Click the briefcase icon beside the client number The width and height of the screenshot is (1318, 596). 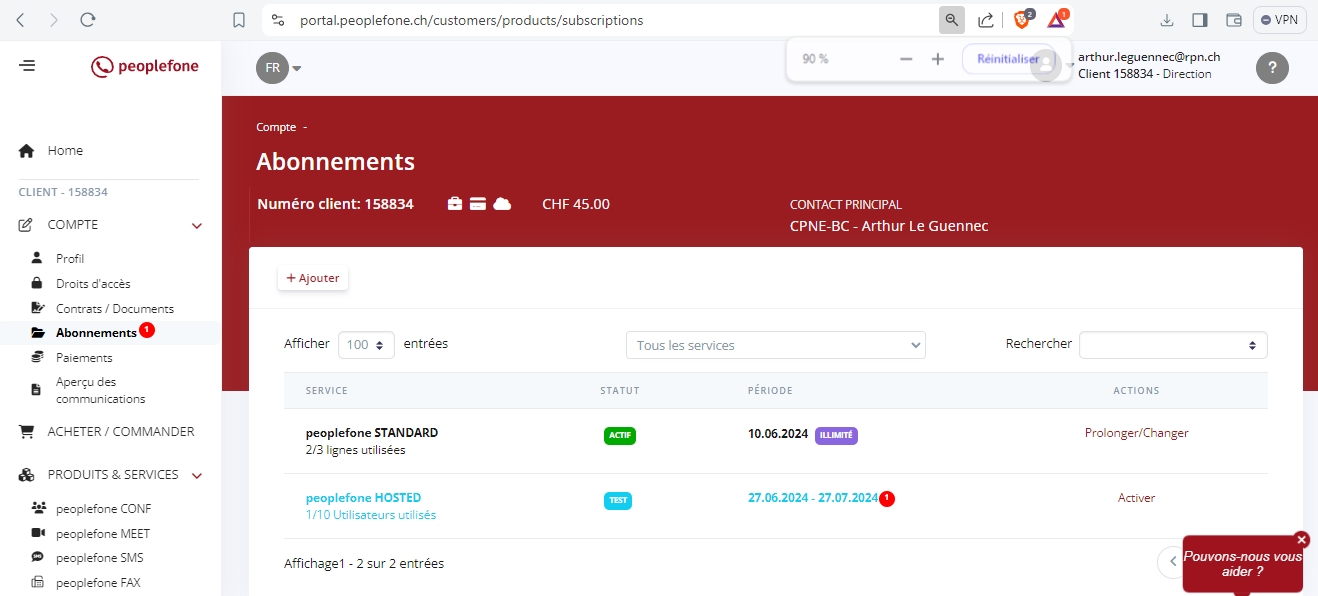(x=455, y=204)
